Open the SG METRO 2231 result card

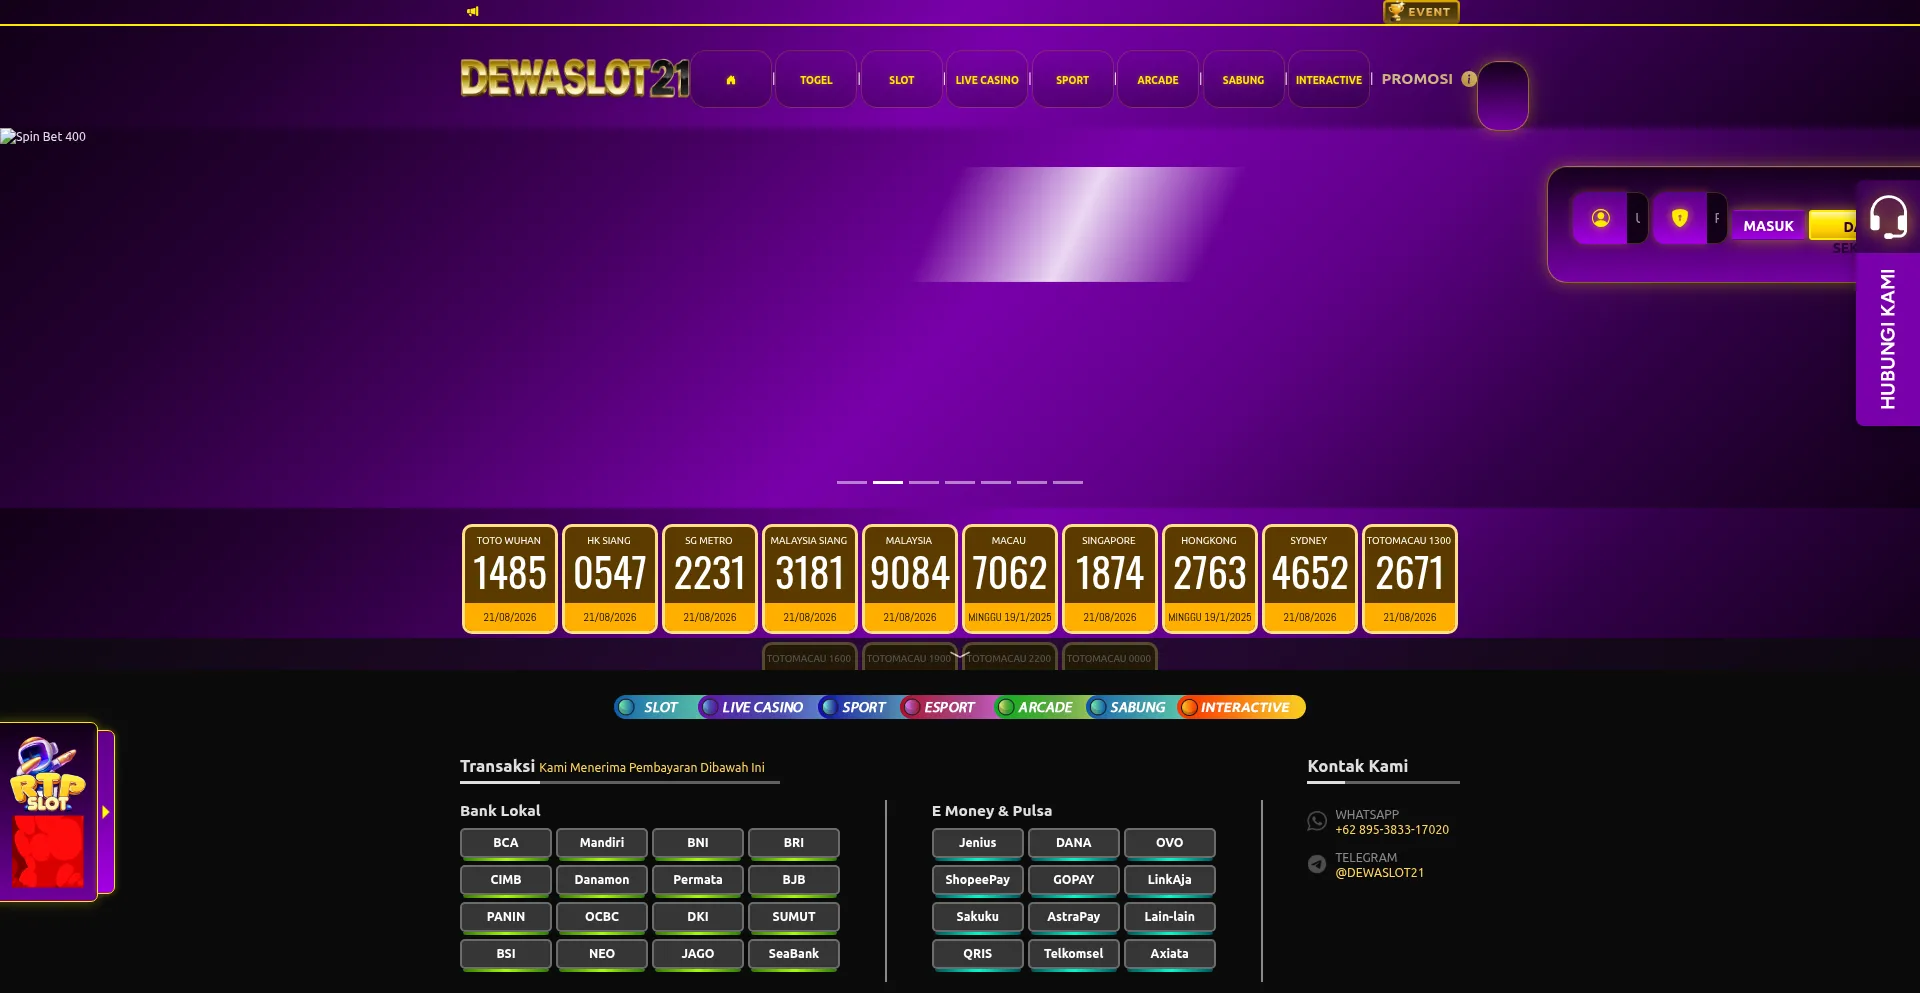point(710,579)
